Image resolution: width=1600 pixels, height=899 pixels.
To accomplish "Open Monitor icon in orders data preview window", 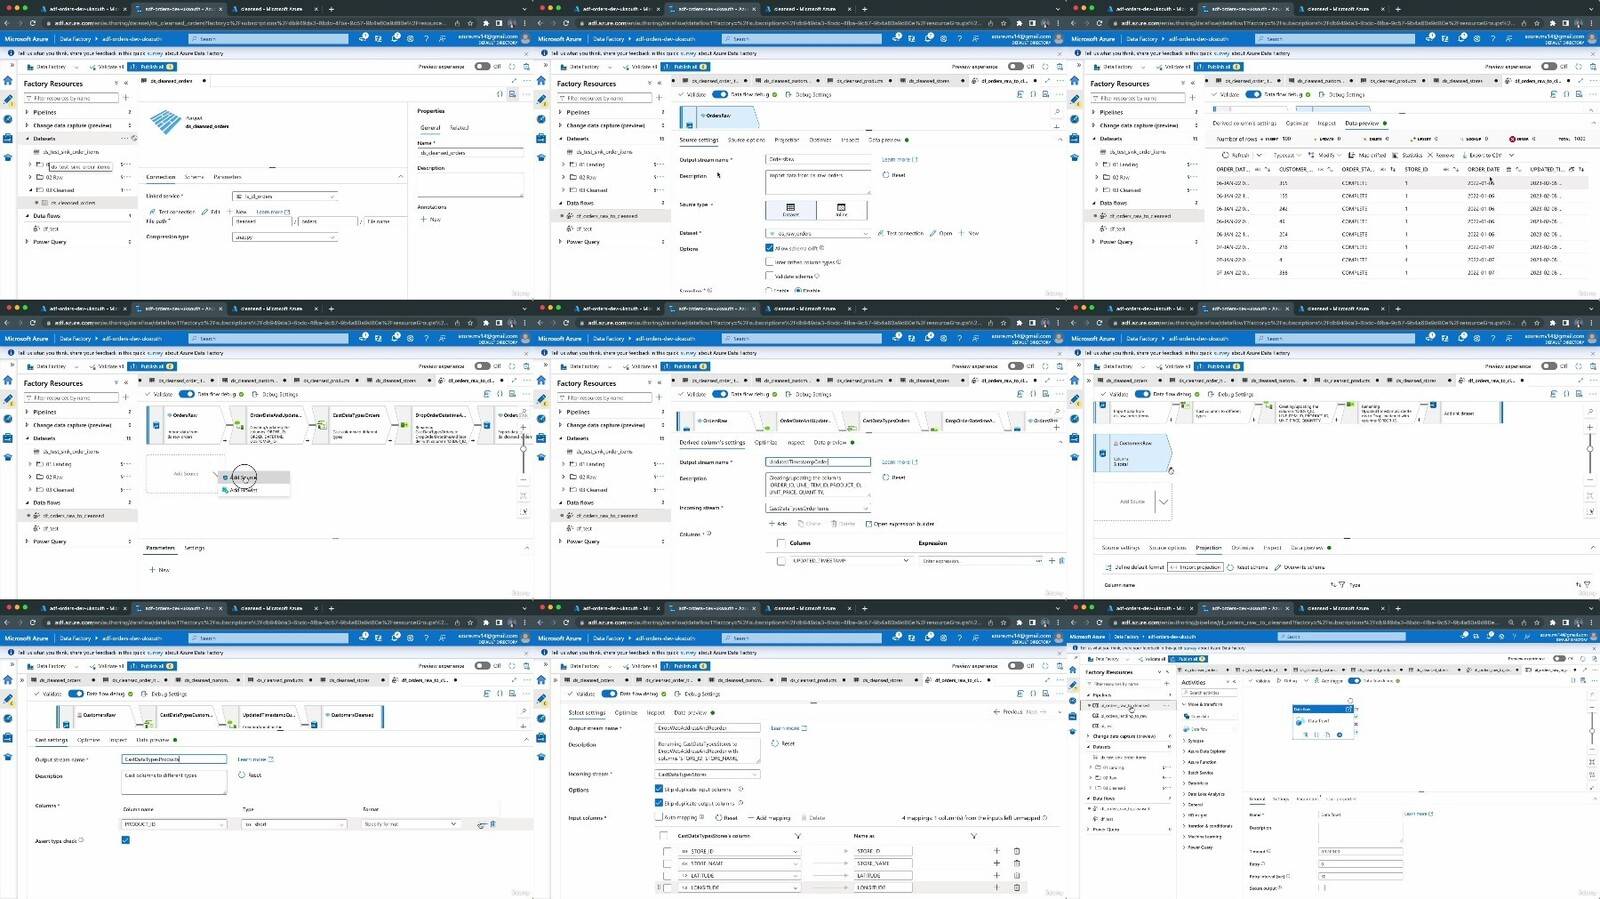I will coord(1075,119).
